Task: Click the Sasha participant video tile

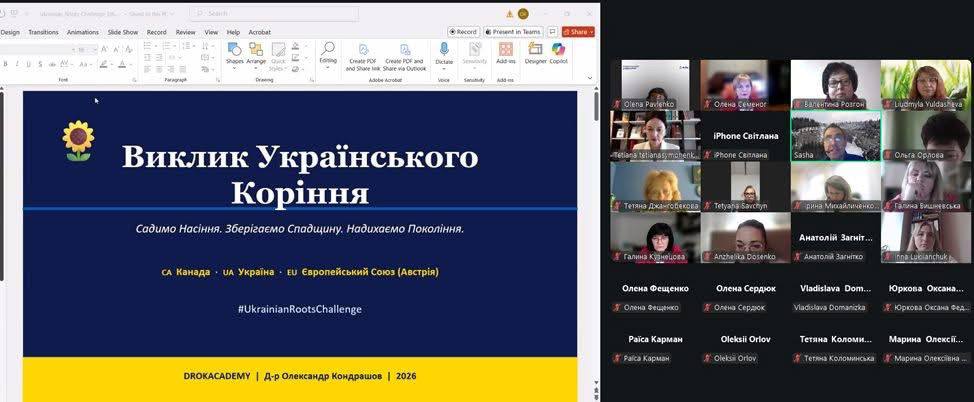Action: 835,136
